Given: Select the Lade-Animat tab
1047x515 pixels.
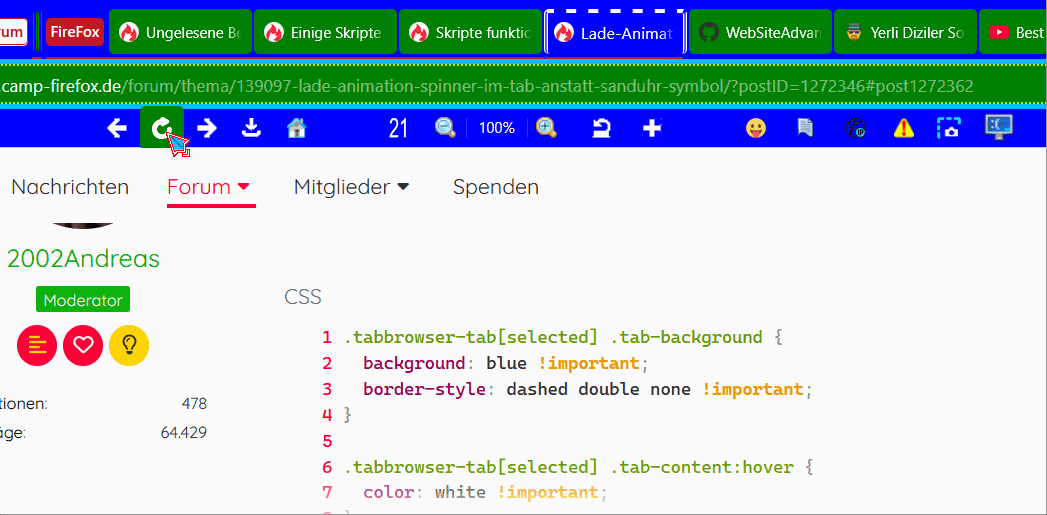Looking at the screenshot, I should coord(615,32).
